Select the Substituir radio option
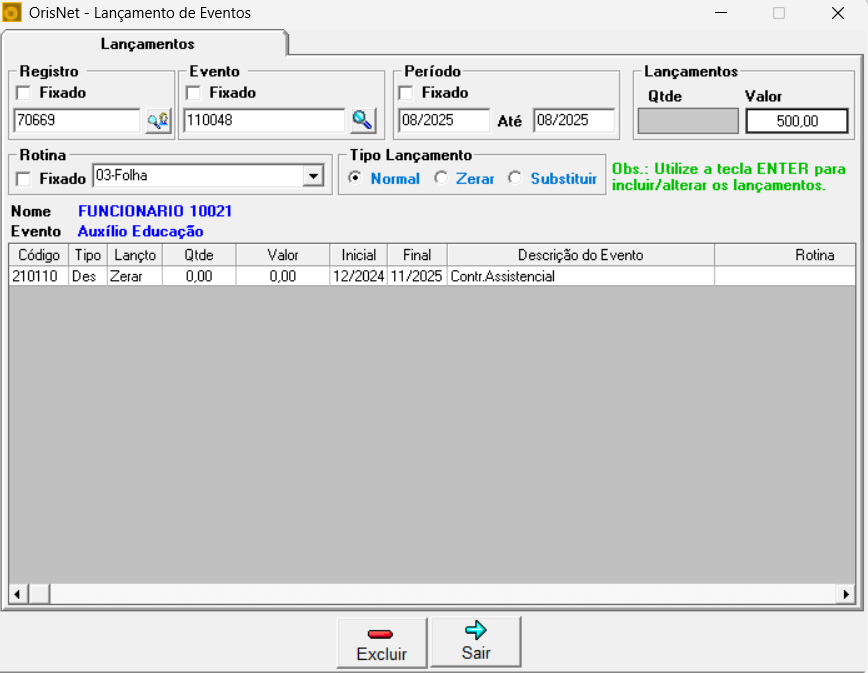Screen dimensions: 868x673 [x=515, y=178]
